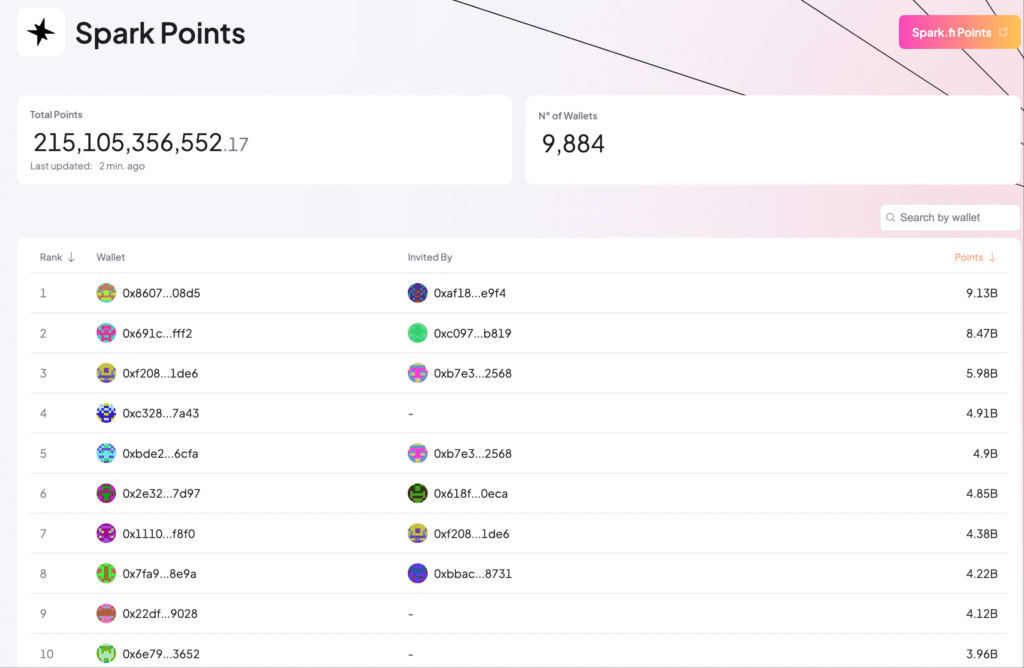This screenshot has width=1024, height=668.
Task: Click the Last updated 2 min. ago text
Action: click(88, 166)
